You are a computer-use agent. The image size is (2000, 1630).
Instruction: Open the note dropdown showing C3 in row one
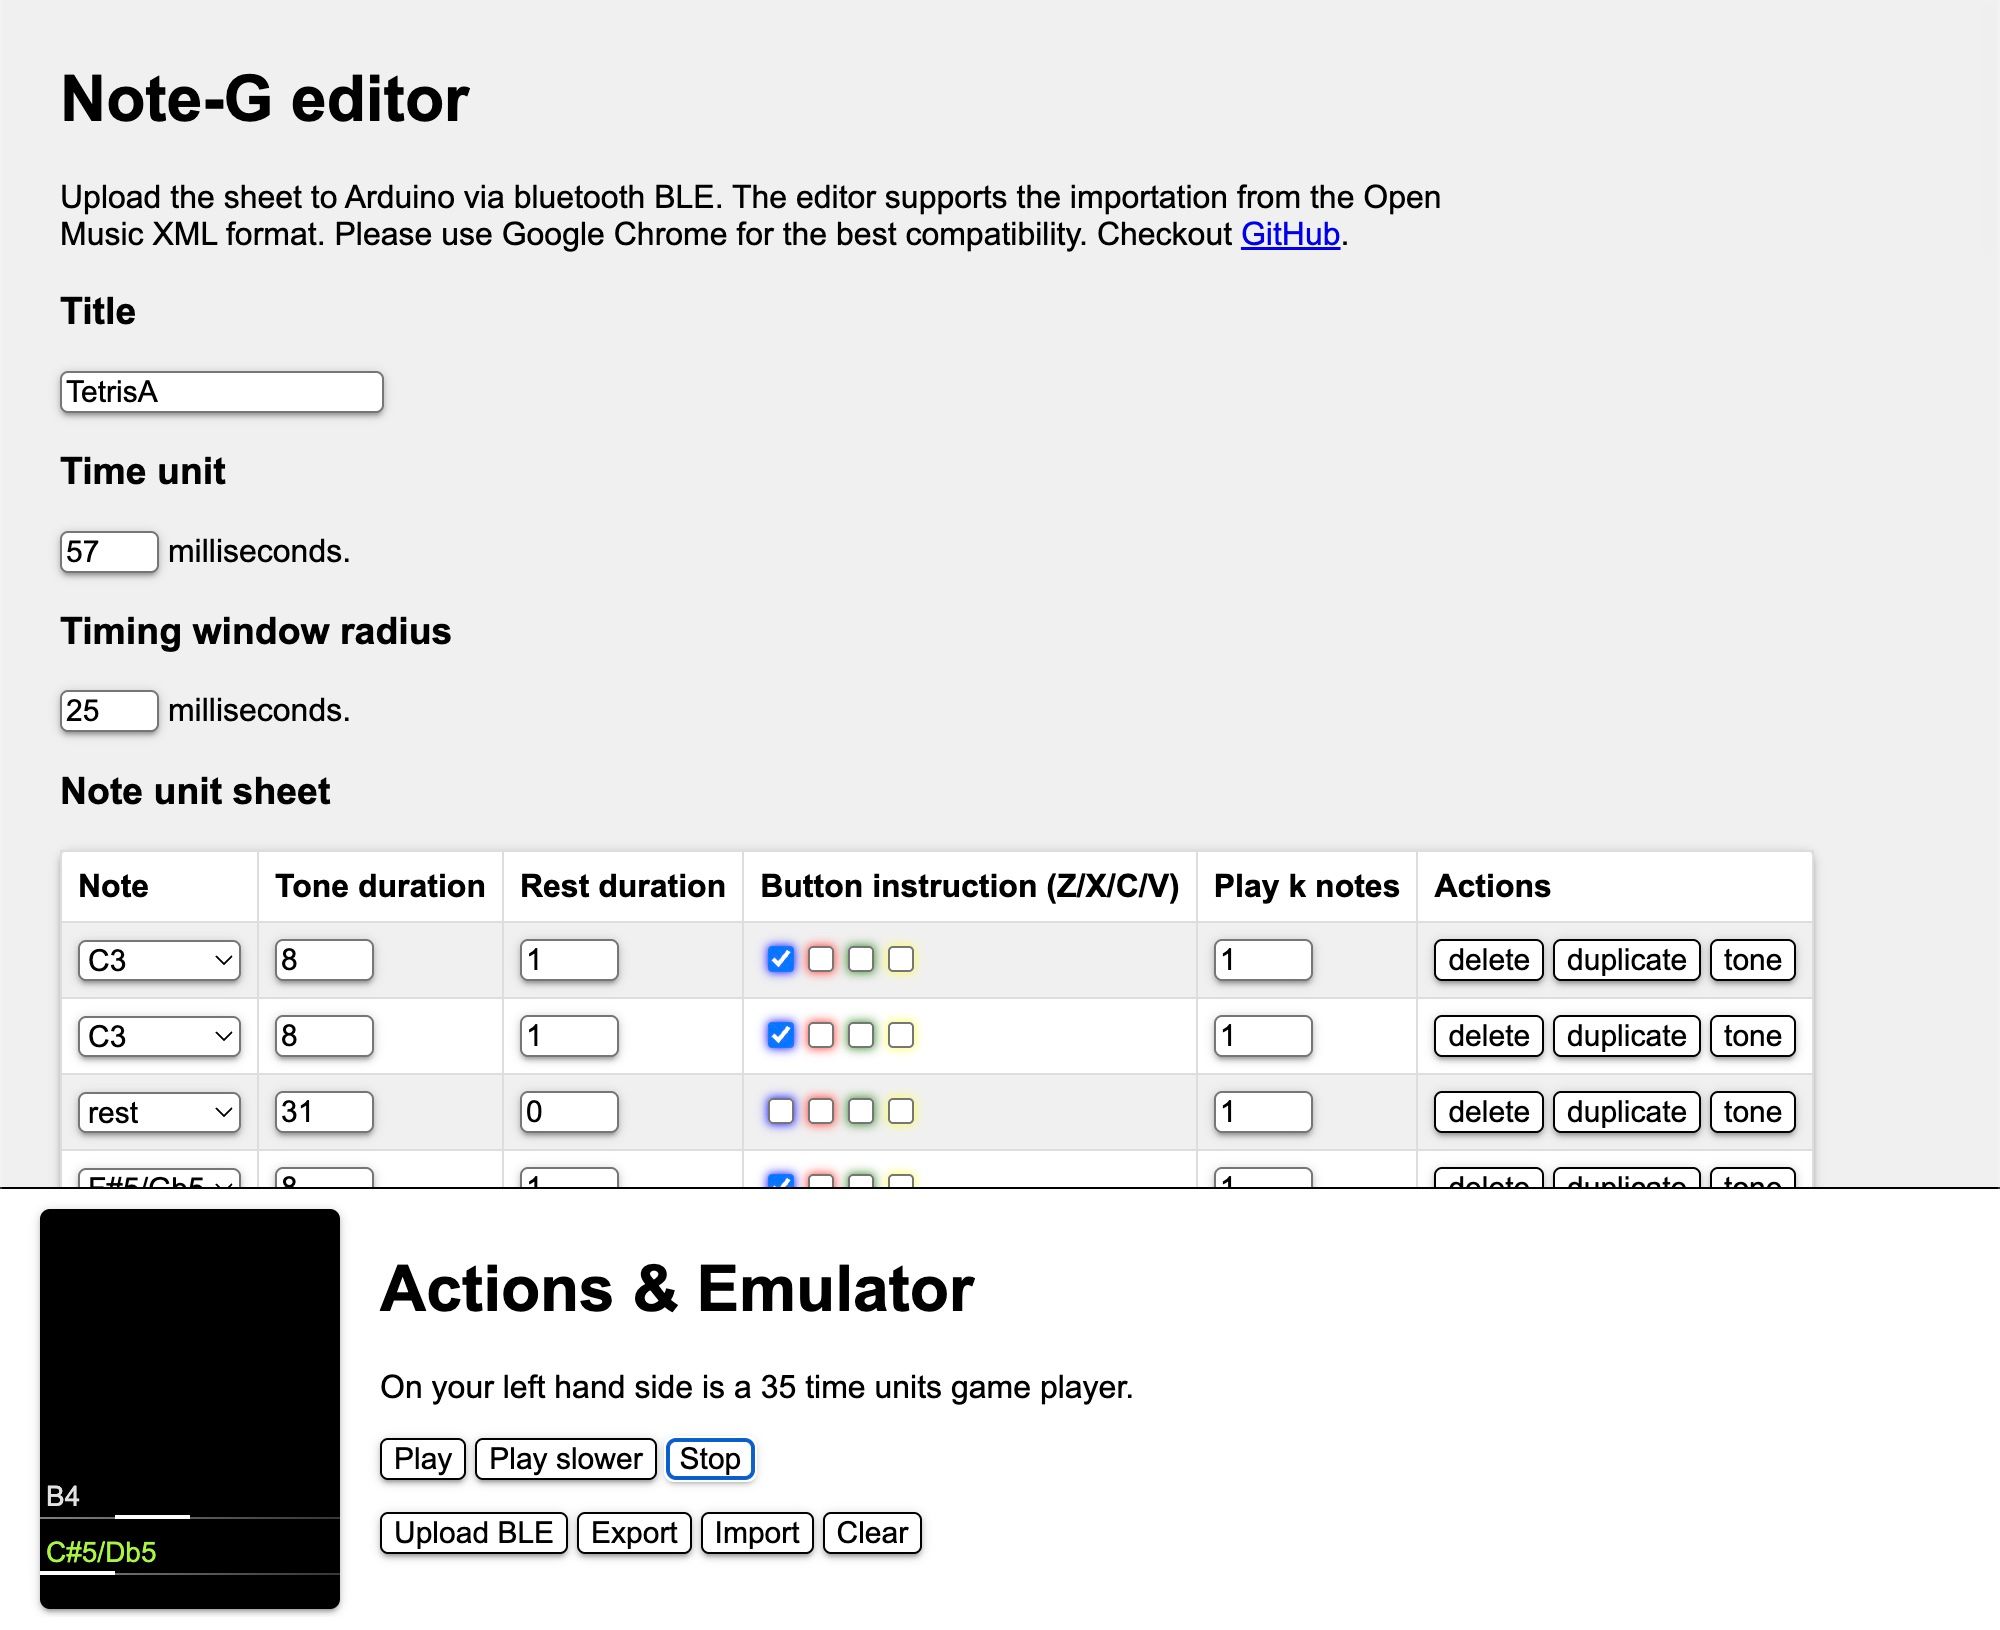pyautogui.click(x=157, y=960)
